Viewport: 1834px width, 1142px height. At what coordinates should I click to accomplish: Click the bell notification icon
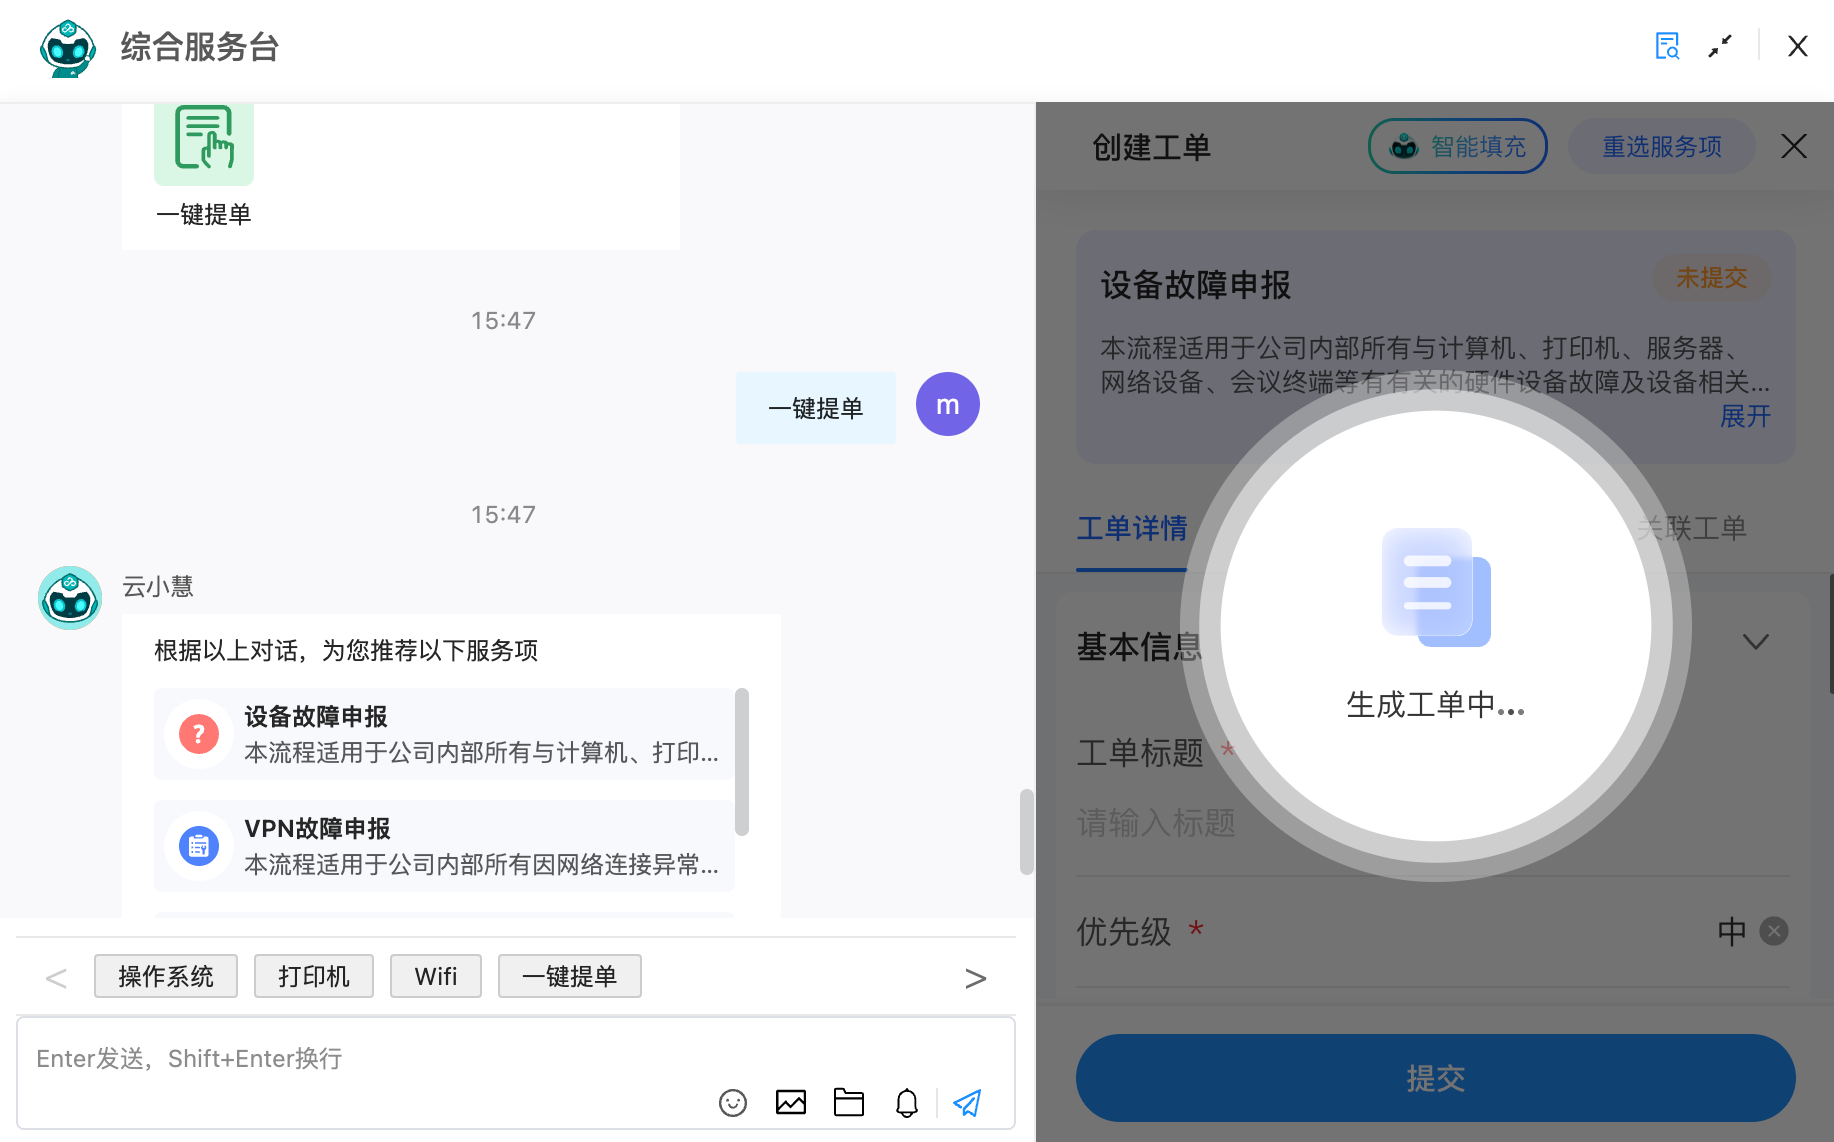[907, 1103]
